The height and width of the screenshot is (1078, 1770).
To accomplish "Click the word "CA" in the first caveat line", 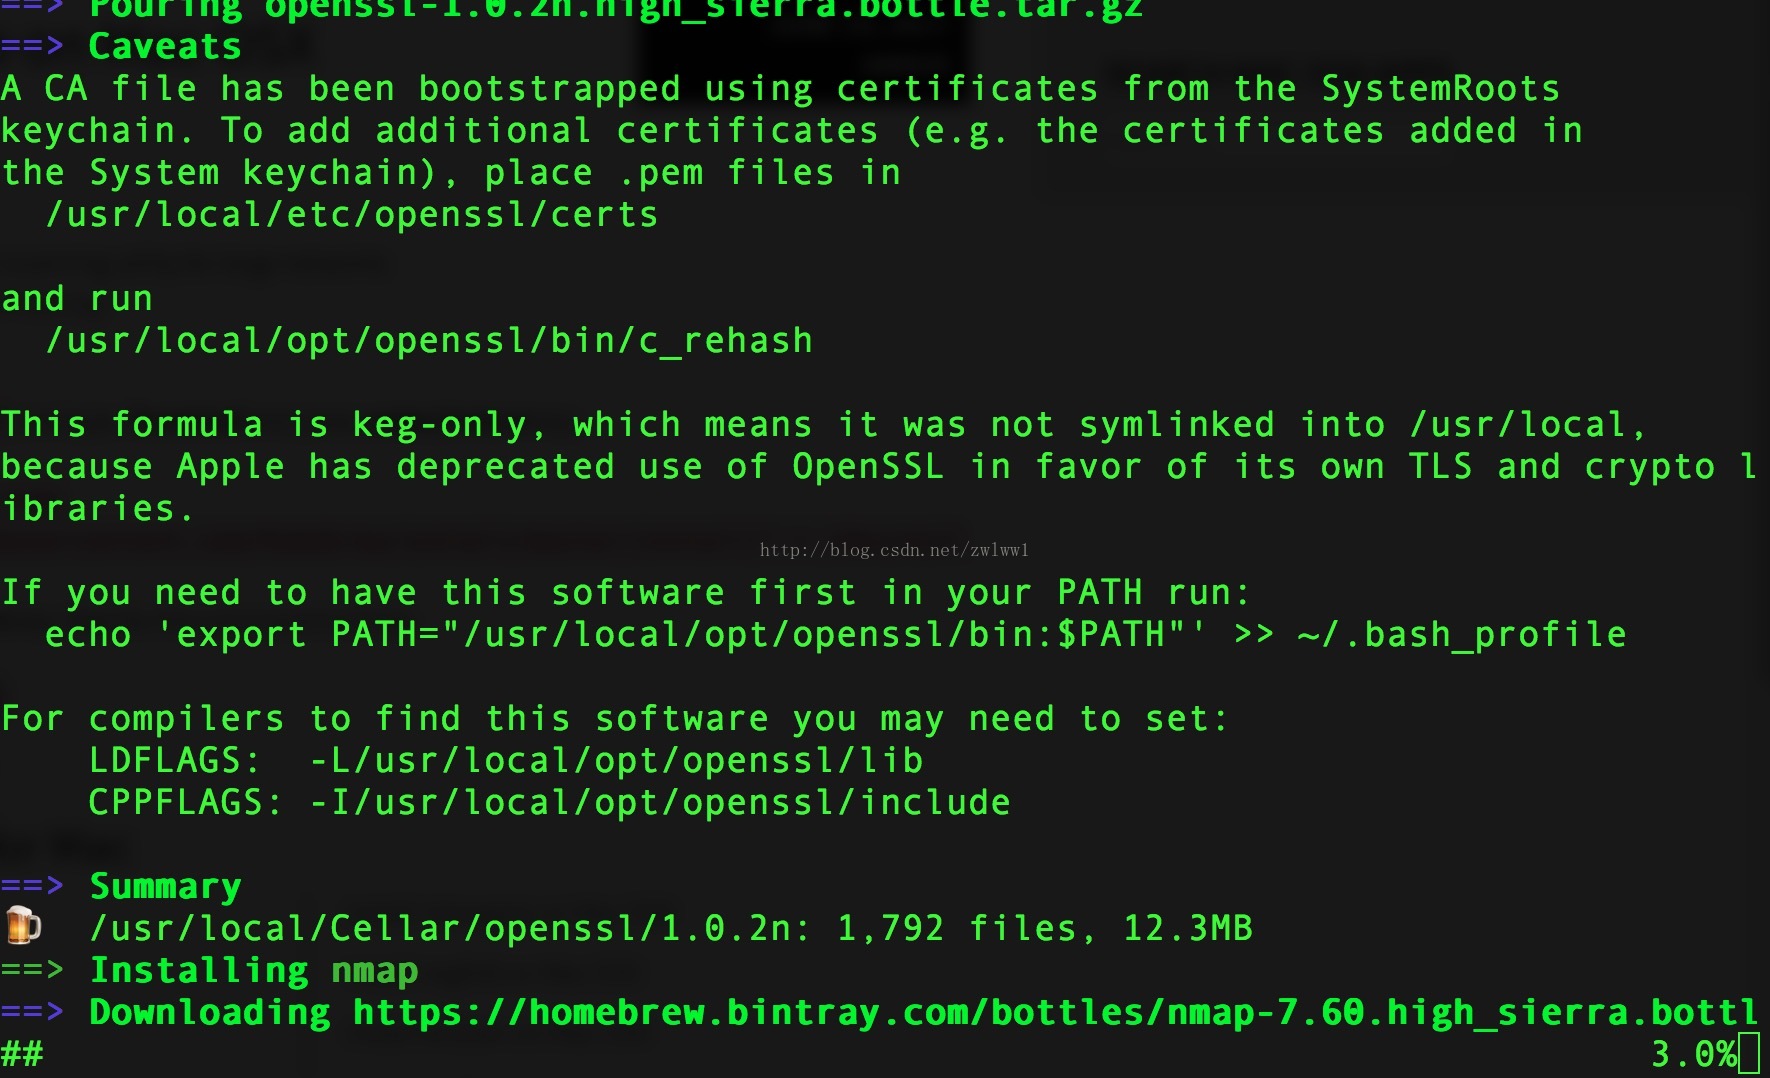I will [x=66, y=89].
